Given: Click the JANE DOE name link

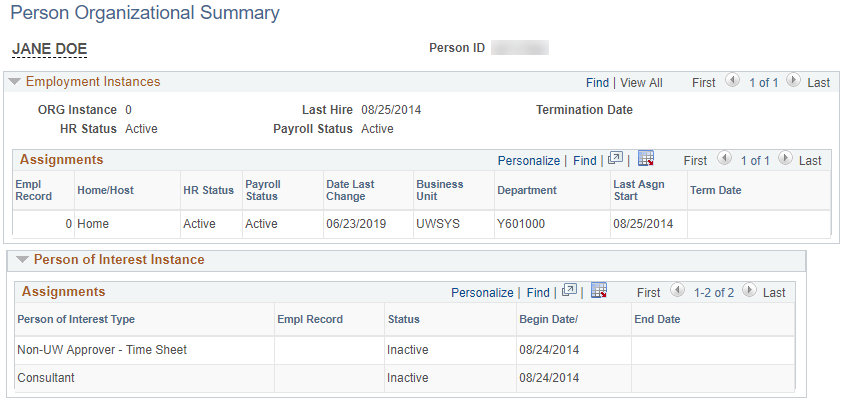Looking at the screenshot, I should 50,49.
